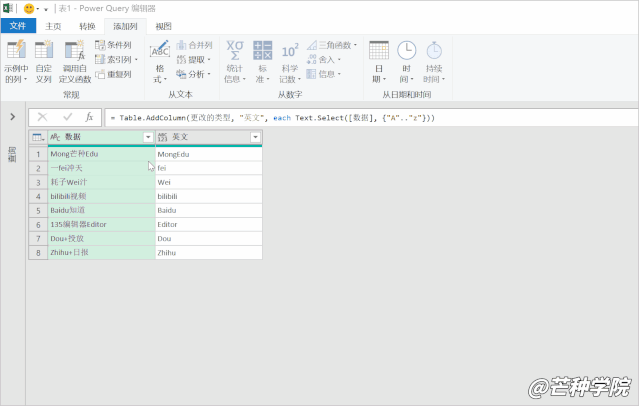Viewport: 639px width, 406px height.
Task: Expand the collapsed queries pane chevron
Action: coord(12,117)
